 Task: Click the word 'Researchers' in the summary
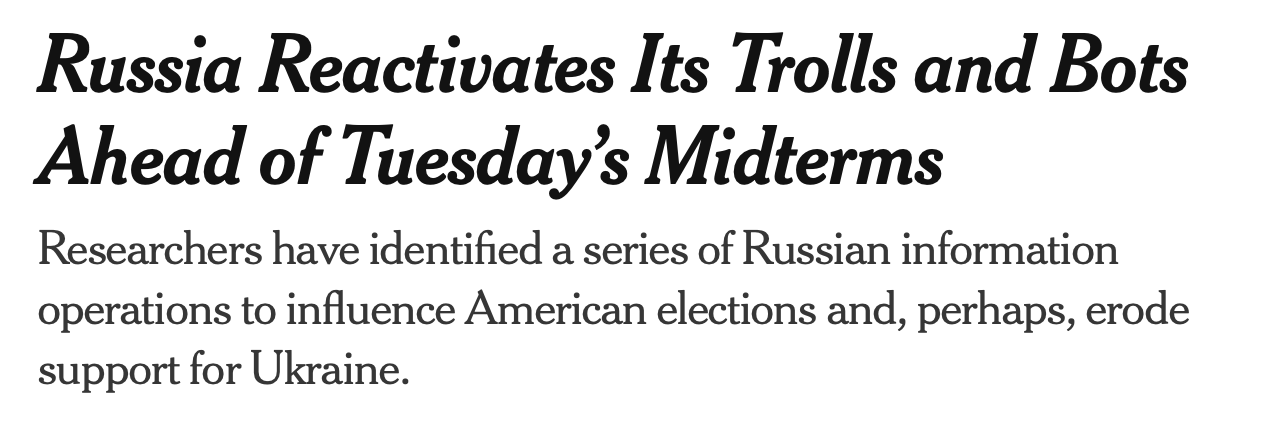point(148,250)
